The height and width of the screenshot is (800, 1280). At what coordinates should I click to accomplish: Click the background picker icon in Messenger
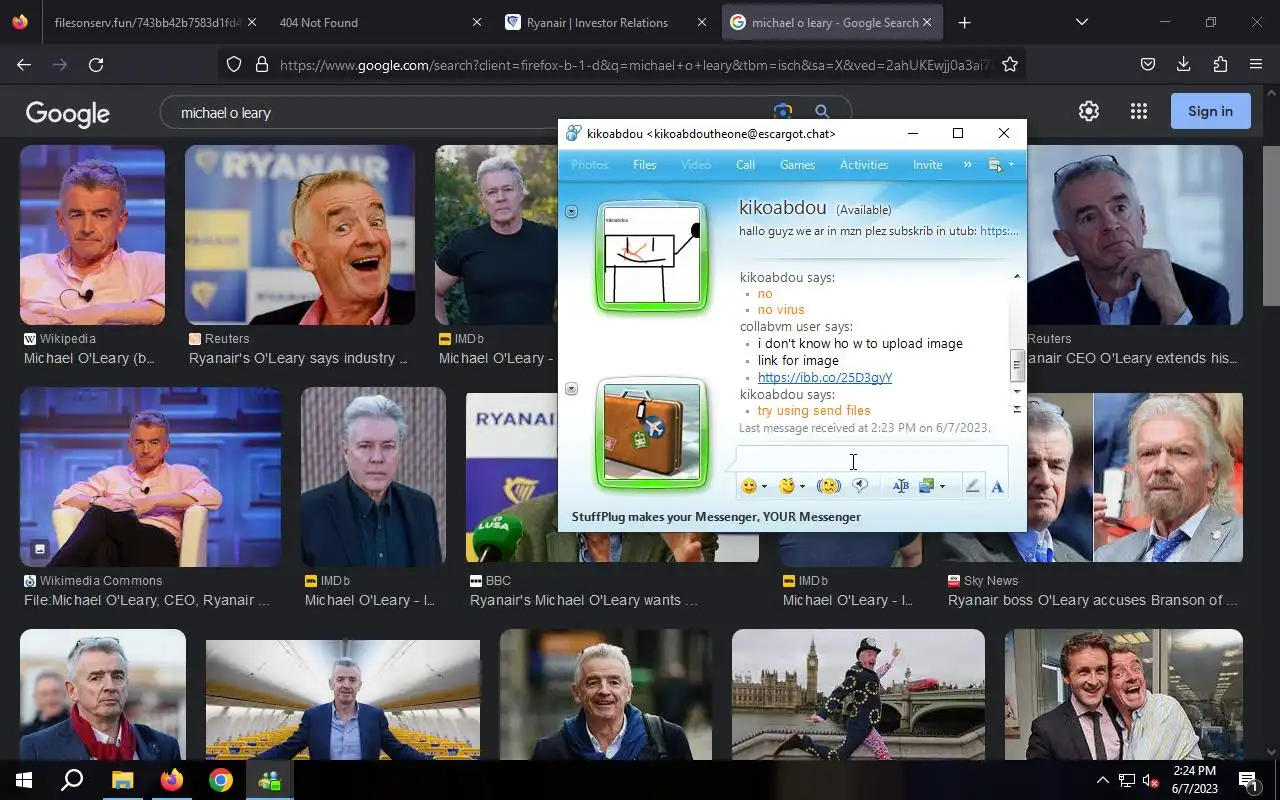point(926,486)
